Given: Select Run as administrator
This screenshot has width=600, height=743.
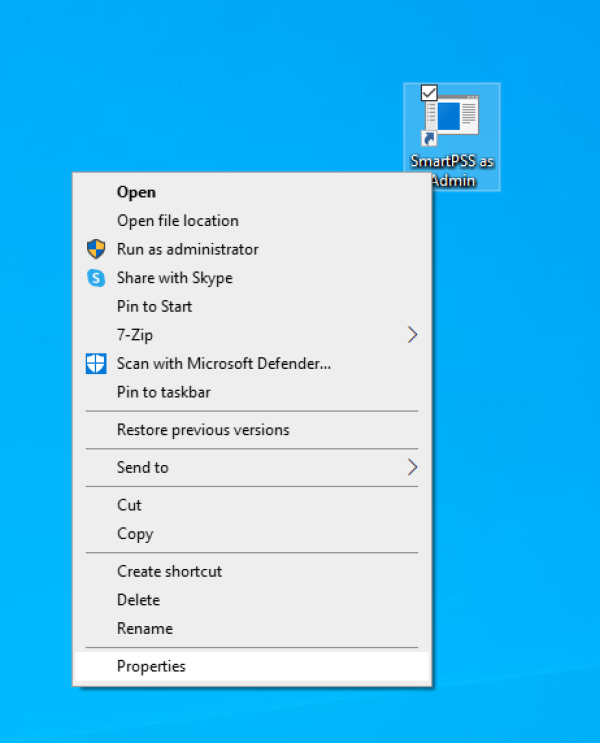Looking at the screenshot, I should click(187, 249).
